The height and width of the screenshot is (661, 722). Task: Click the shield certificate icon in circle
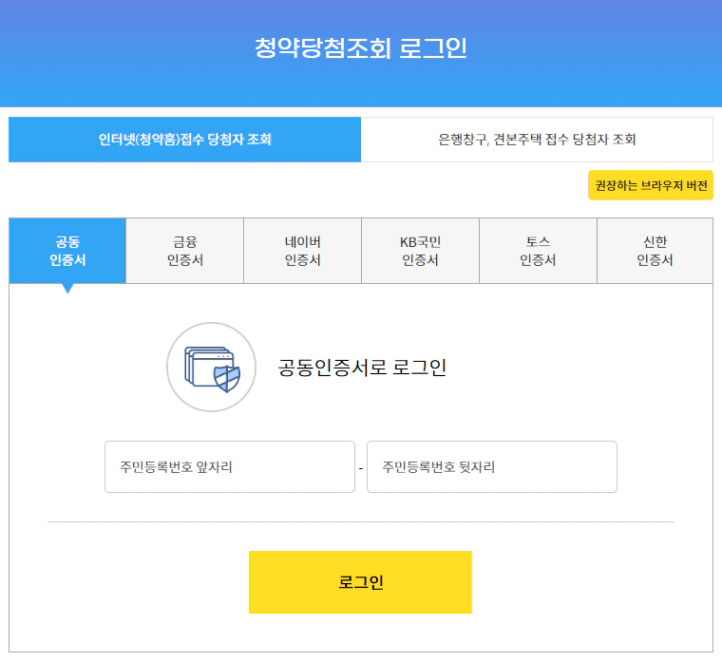(x=211, y=367)
